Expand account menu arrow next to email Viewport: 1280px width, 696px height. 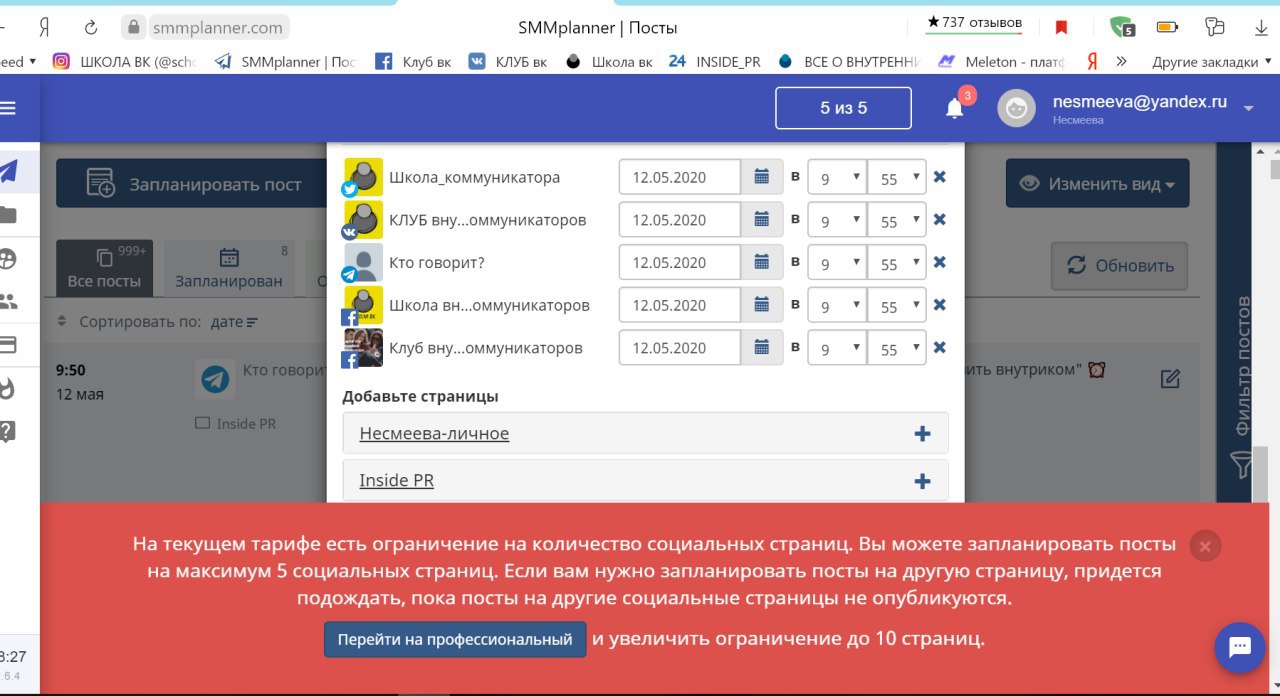coord(1248,108)
